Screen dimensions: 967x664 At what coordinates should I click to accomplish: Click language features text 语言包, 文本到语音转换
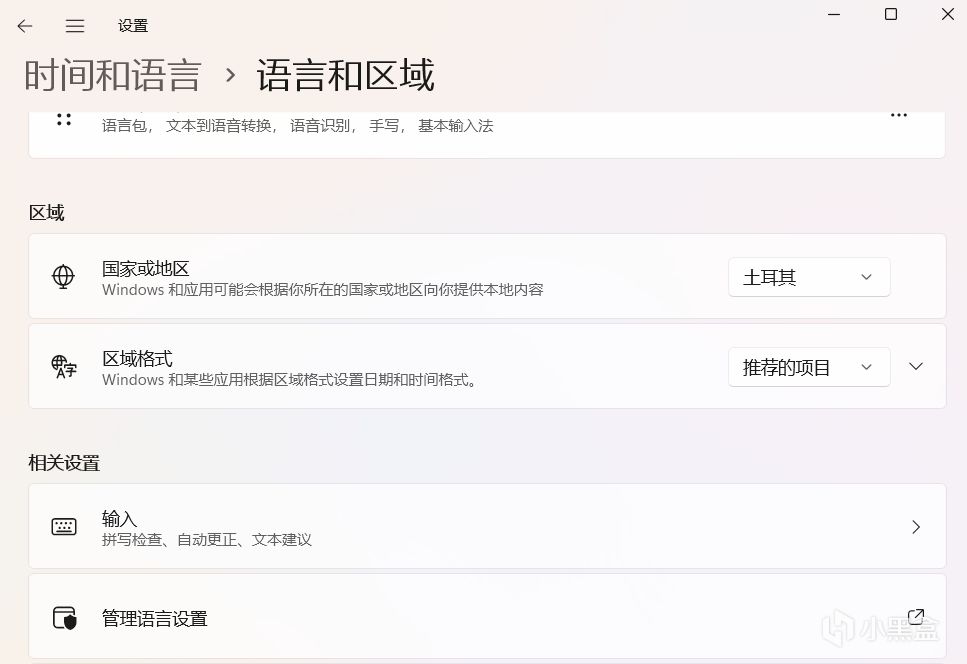(298, 126)
